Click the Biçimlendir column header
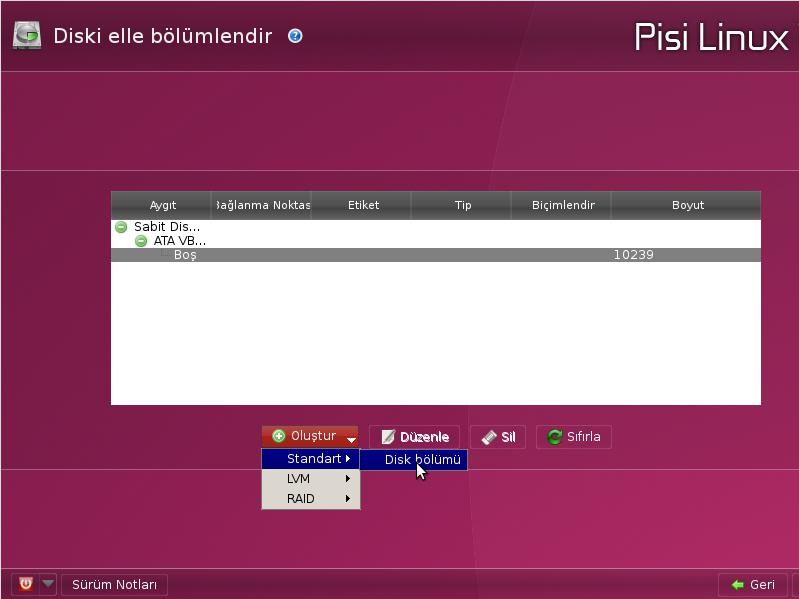This screenshot has height=599, width=799. (x=562, y=205)
